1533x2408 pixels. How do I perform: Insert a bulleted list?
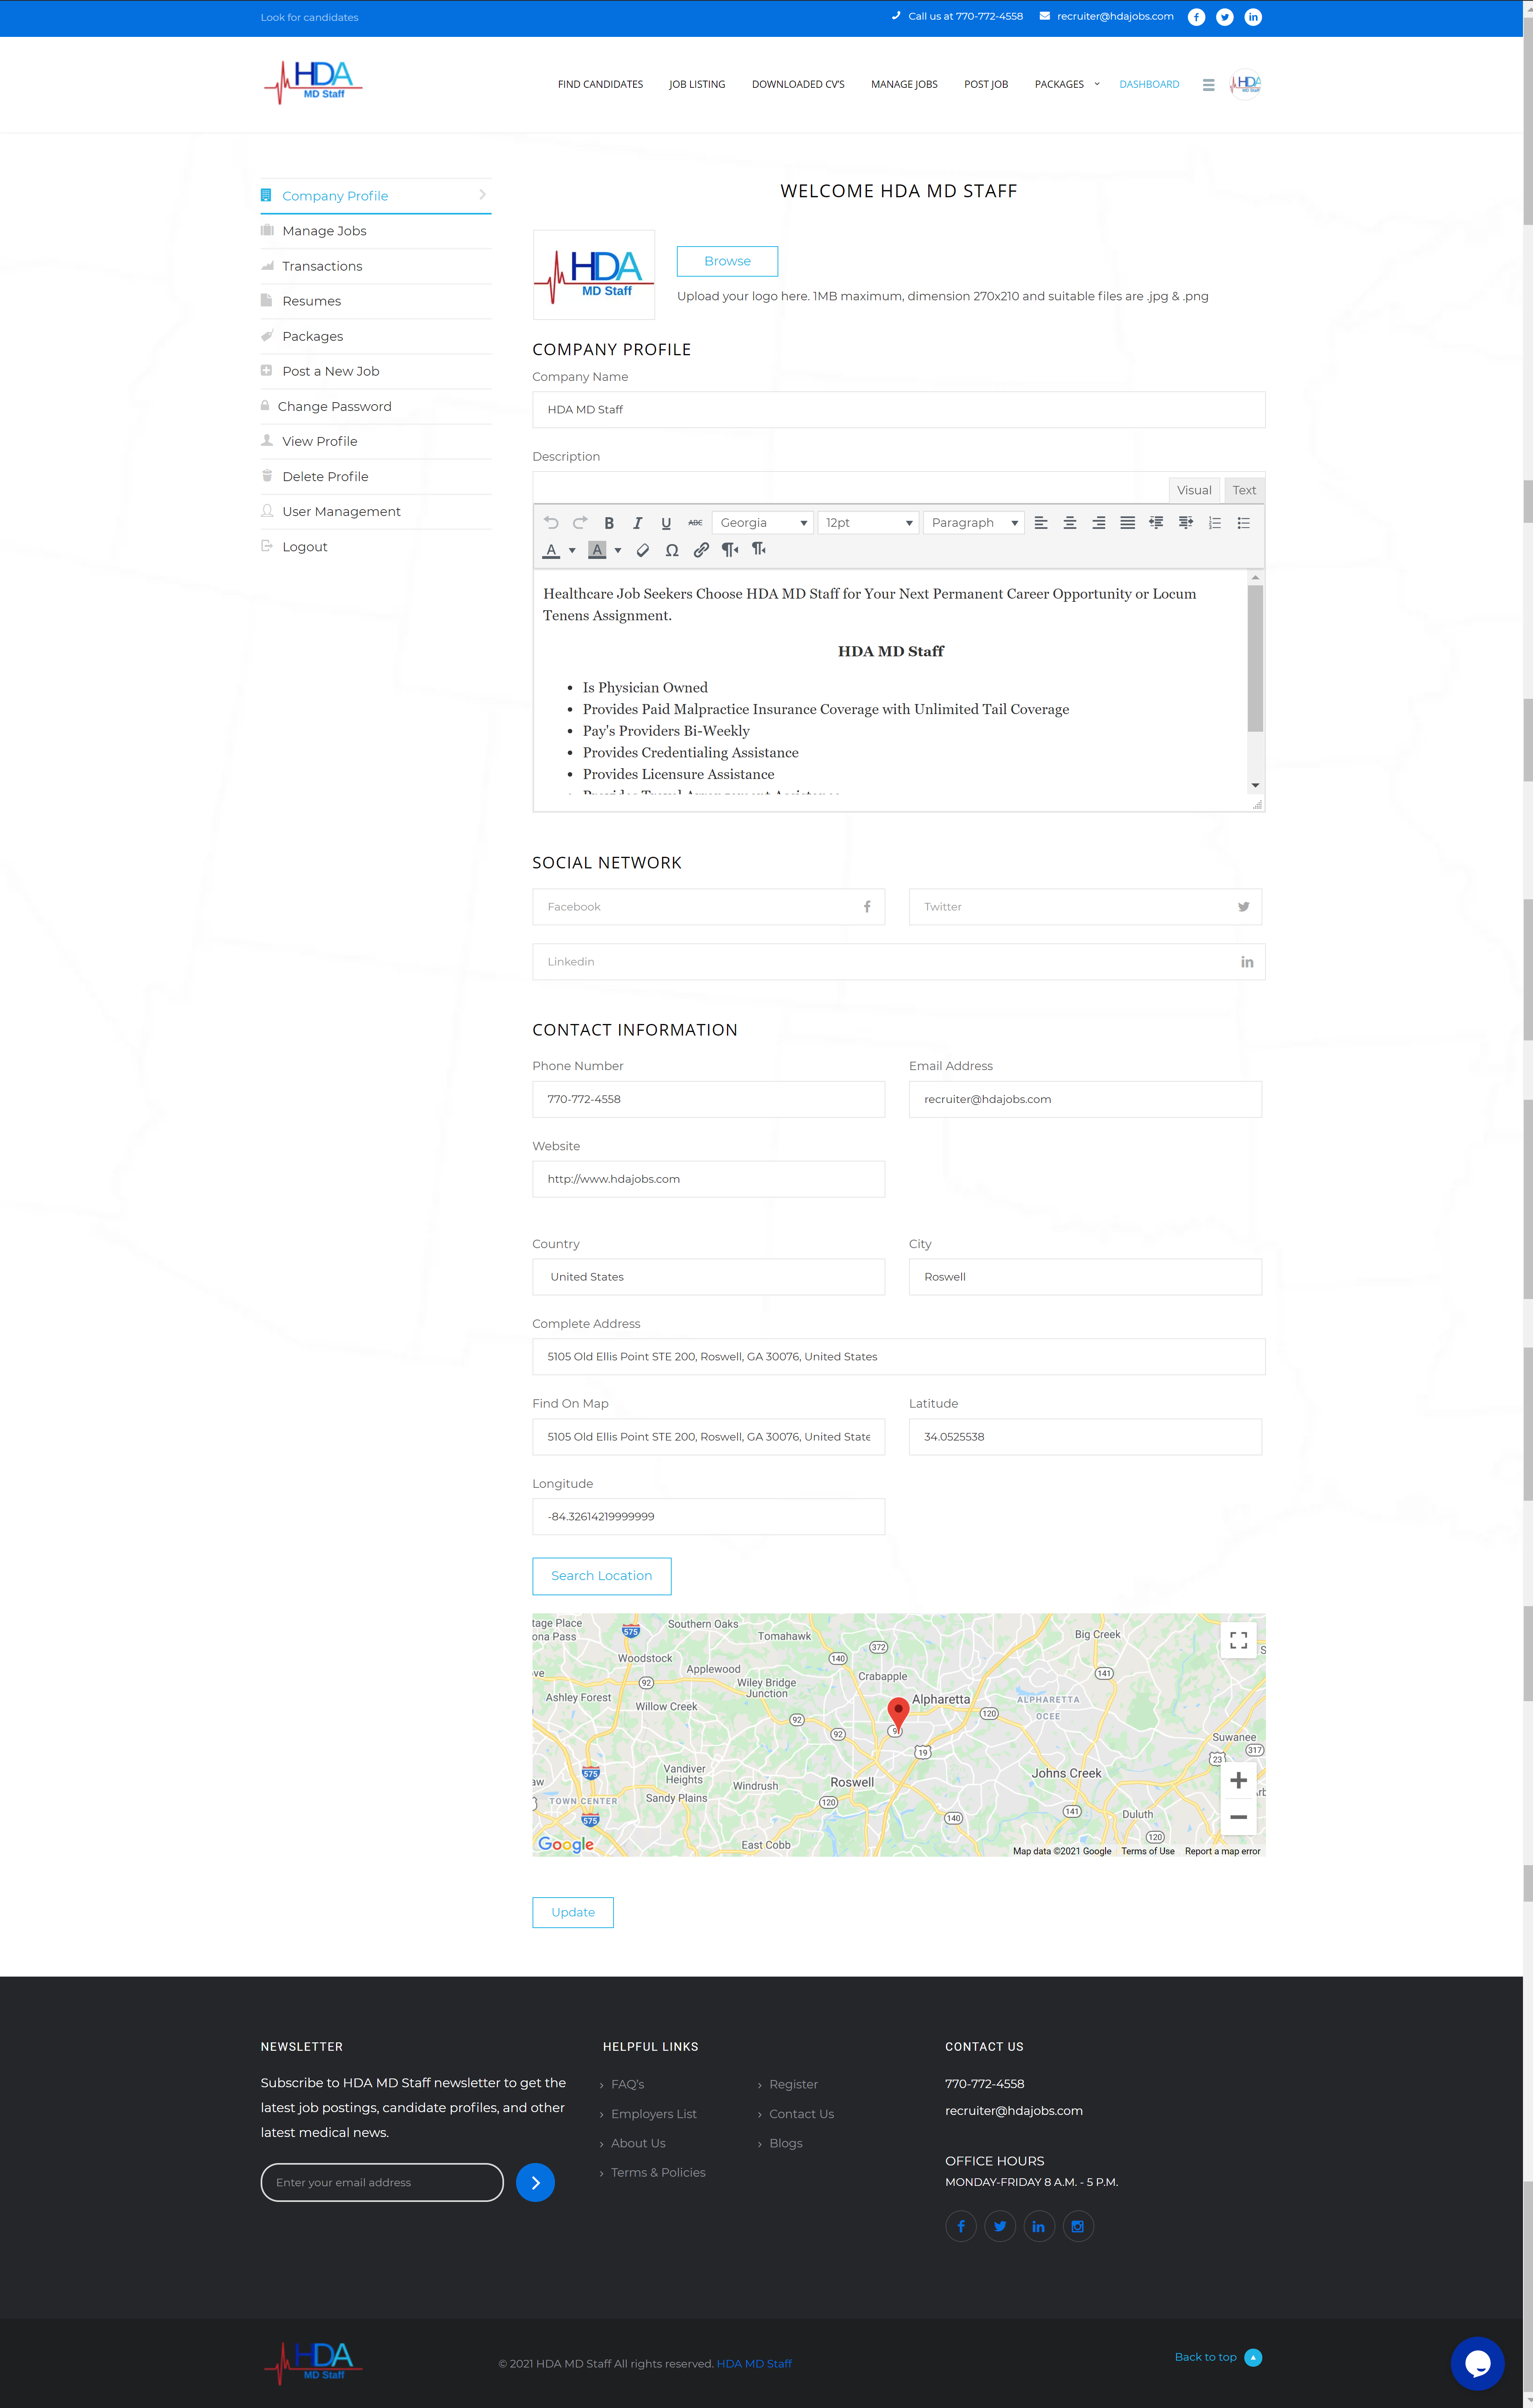click(x=1244, y=522)
